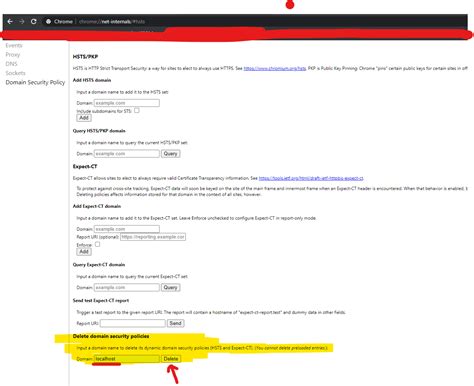The image size is (474, 386).
Task: Click Query button for HSTS/PKP domain
Action: point(171,154)
